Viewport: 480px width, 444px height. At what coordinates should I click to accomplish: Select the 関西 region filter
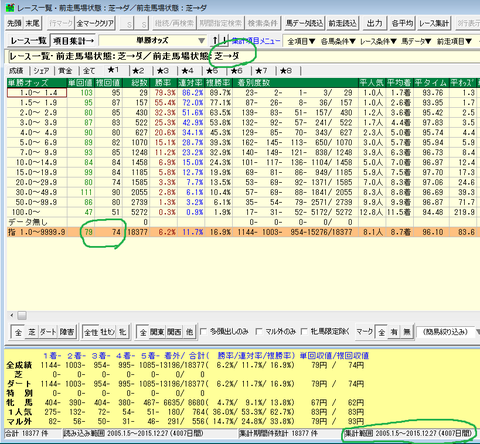[174, 332]
